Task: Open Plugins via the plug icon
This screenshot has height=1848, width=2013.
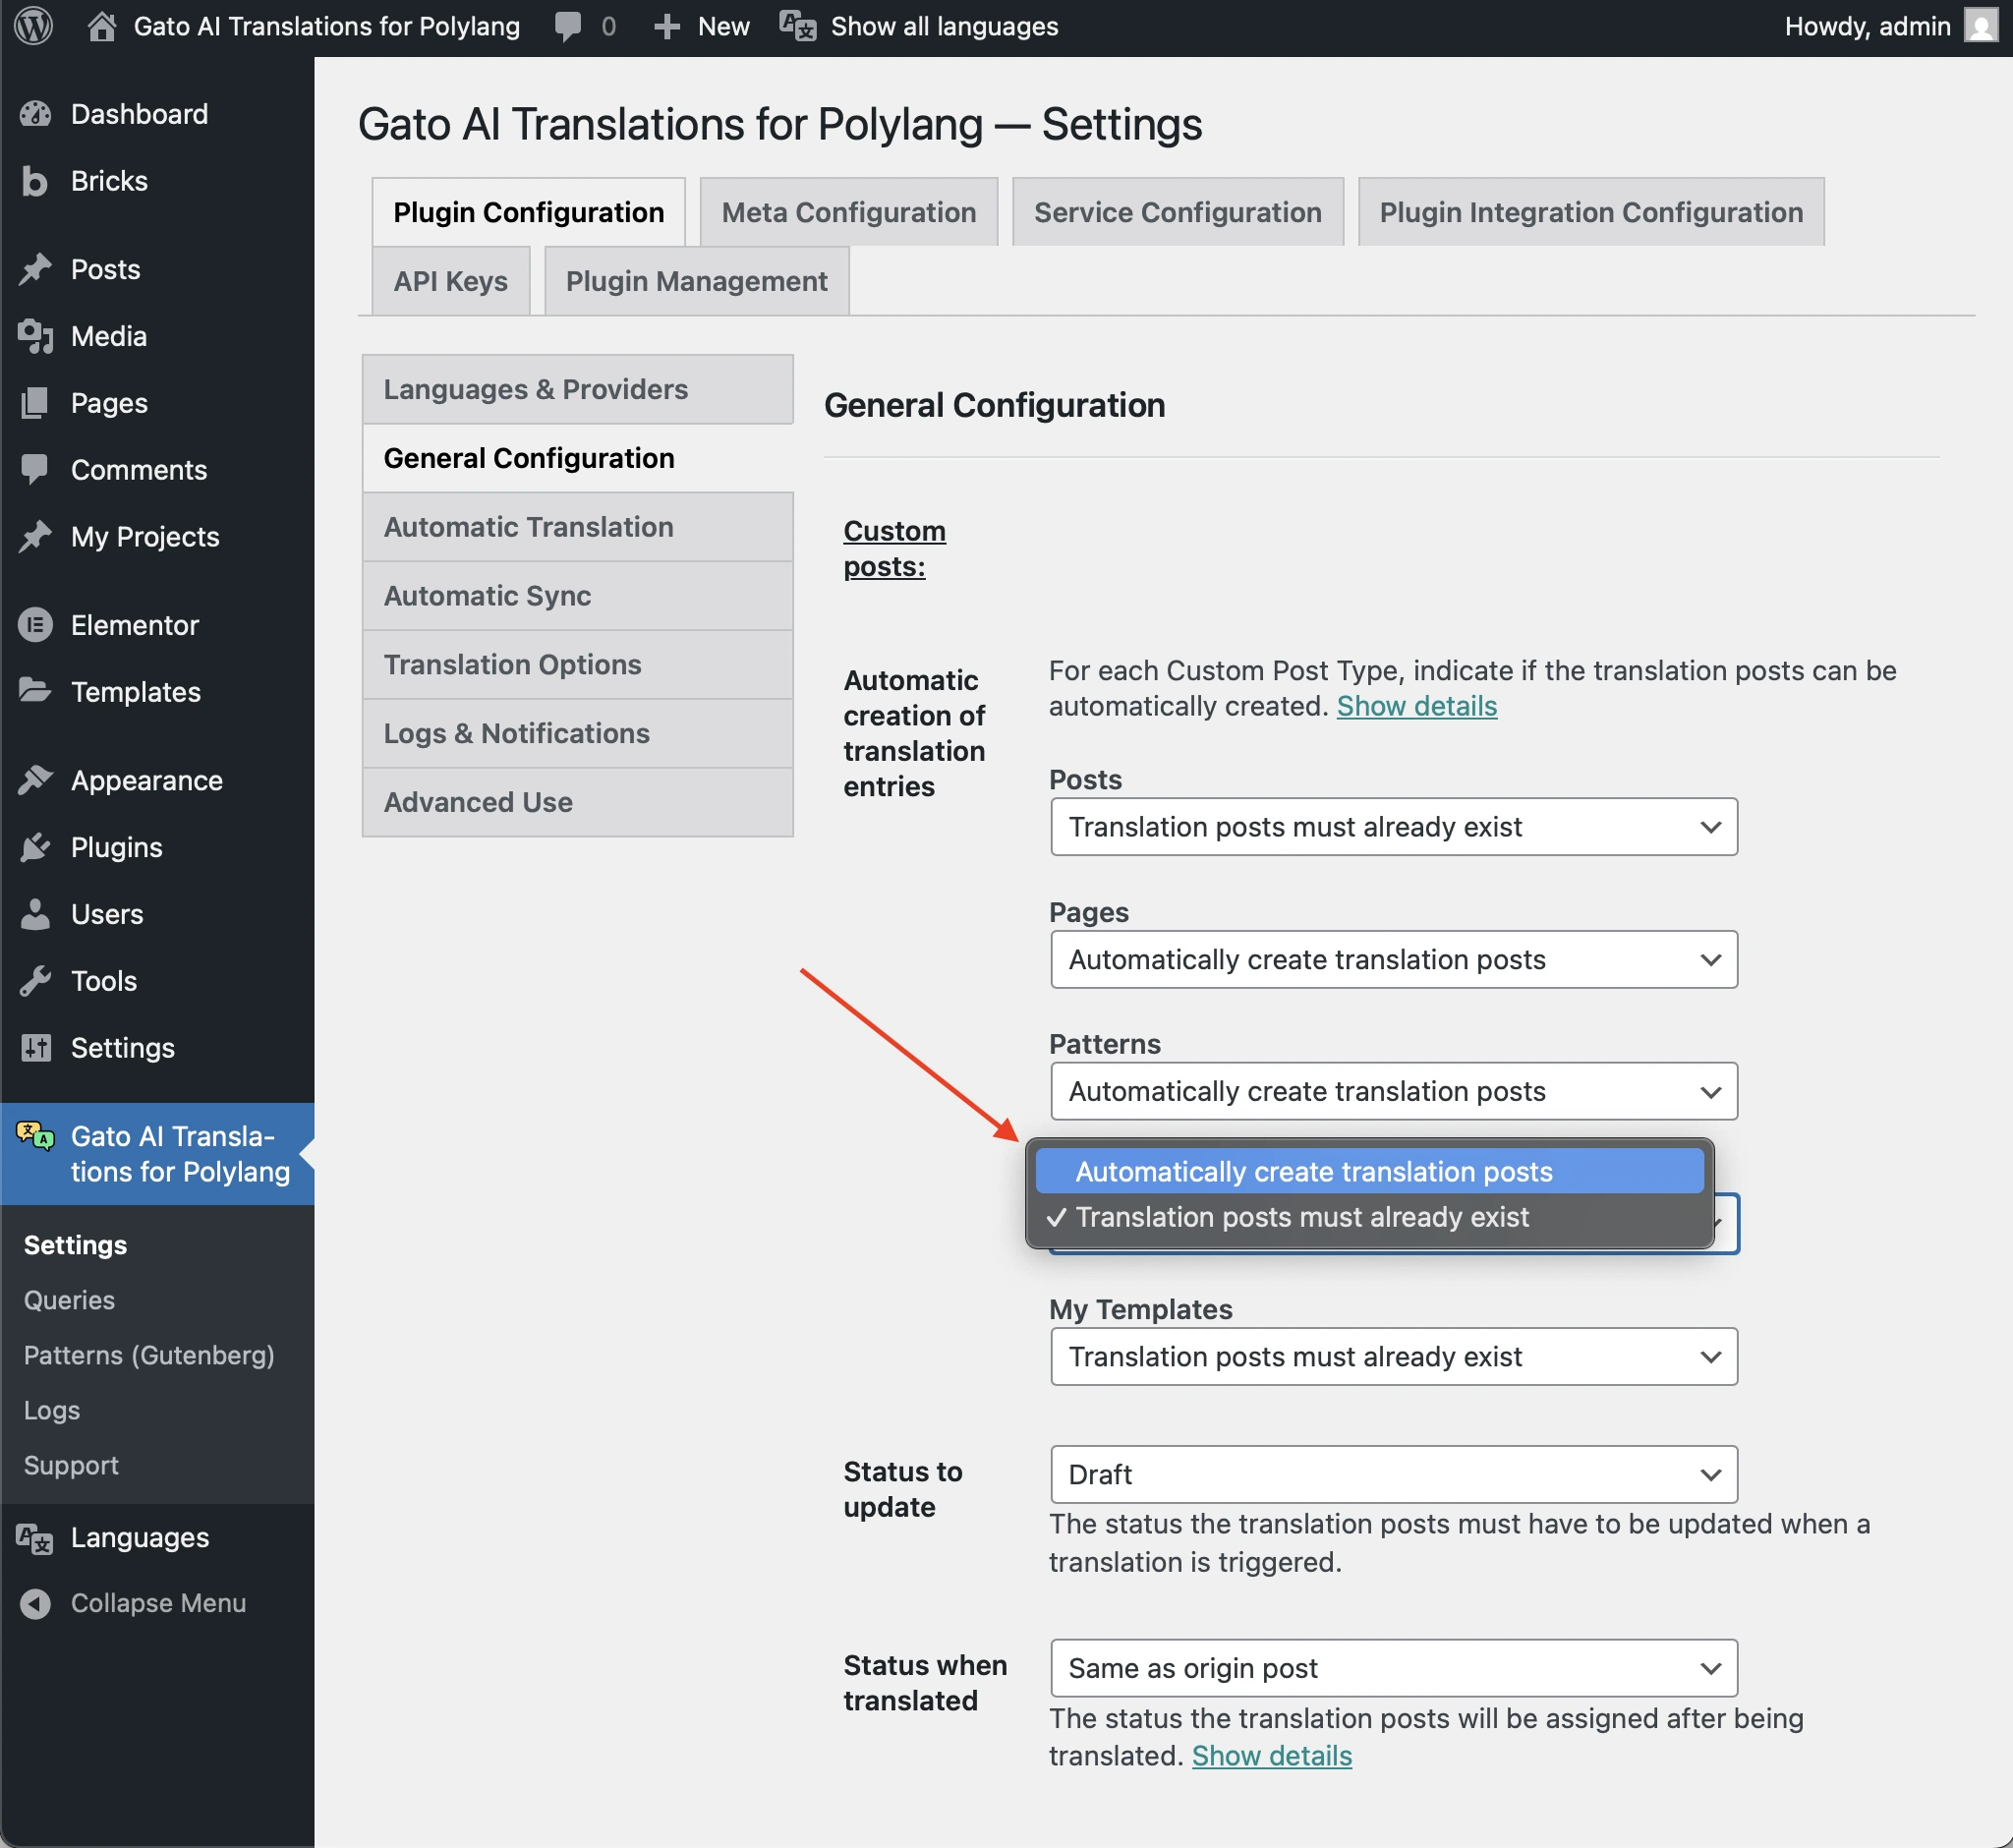Action: pos(35,847)
